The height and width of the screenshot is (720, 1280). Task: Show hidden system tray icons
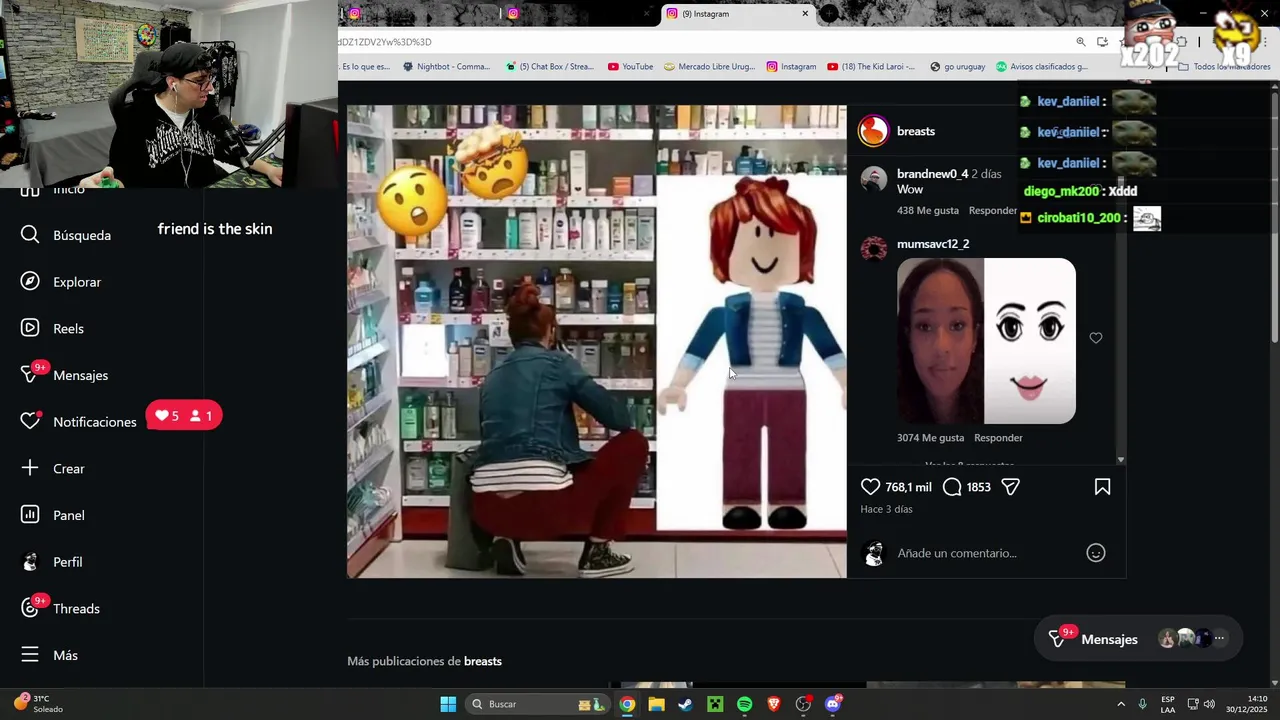tap(1120, 704)
